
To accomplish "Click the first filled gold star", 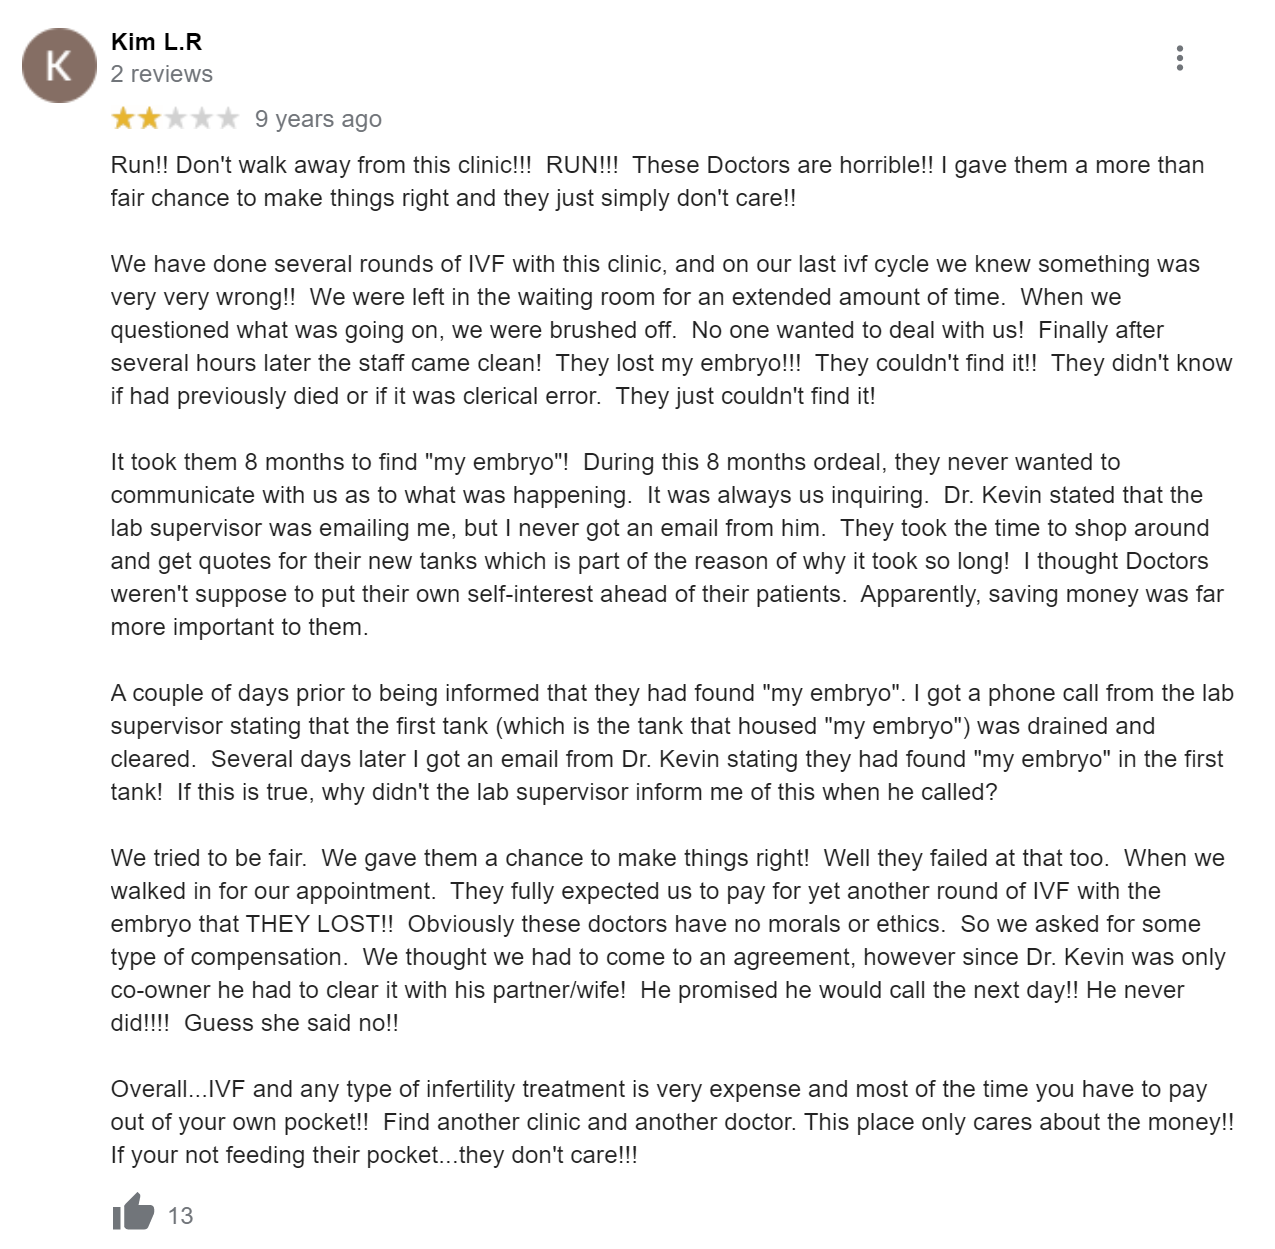I will pos(123,119).
